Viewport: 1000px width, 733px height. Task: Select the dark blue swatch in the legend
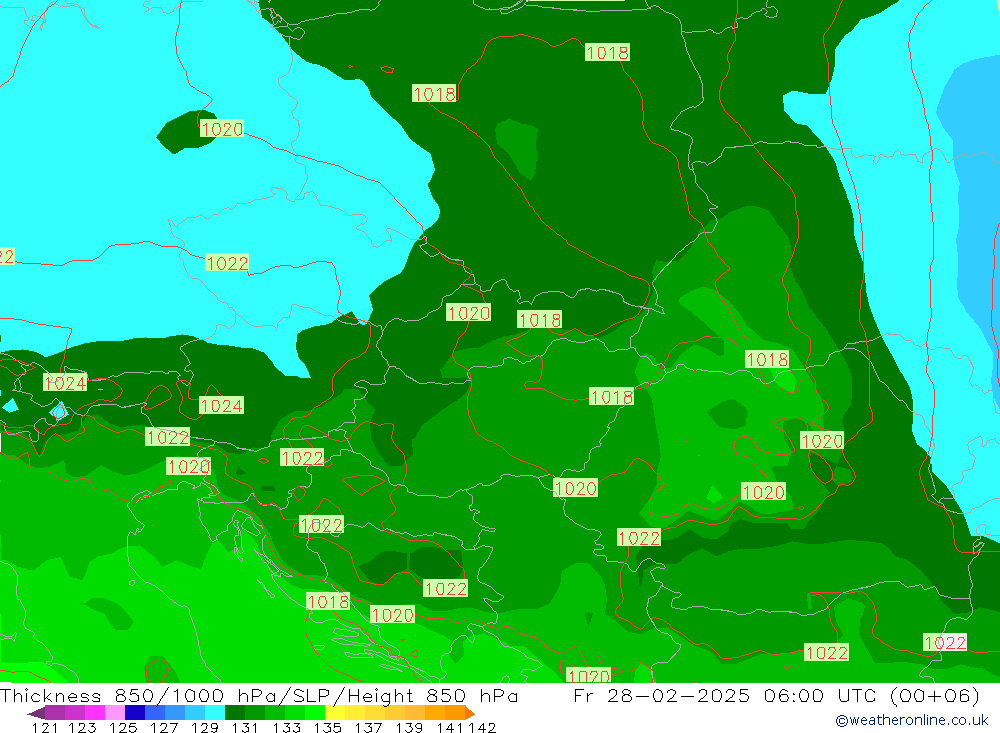pos(135,713)
